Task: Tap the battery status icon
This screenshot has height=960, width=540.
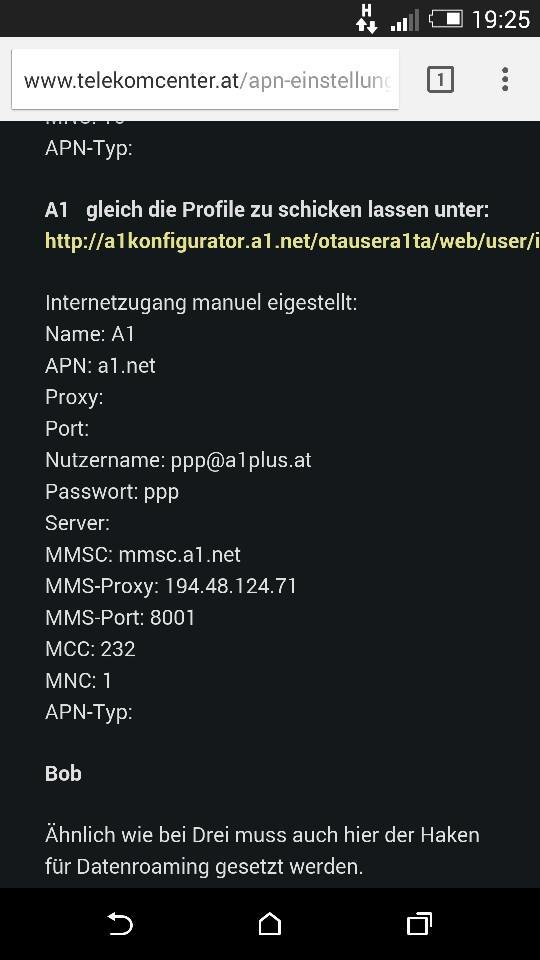Action: [446, 18]
